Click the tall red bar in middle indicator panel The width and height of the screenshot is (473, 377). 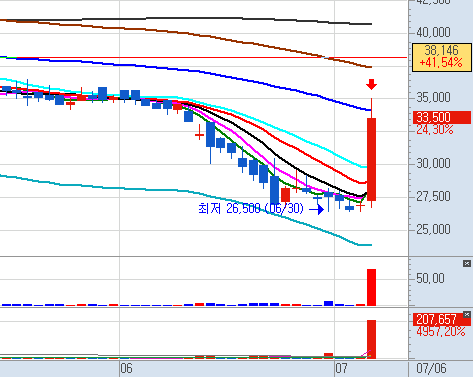pos(371,287)
